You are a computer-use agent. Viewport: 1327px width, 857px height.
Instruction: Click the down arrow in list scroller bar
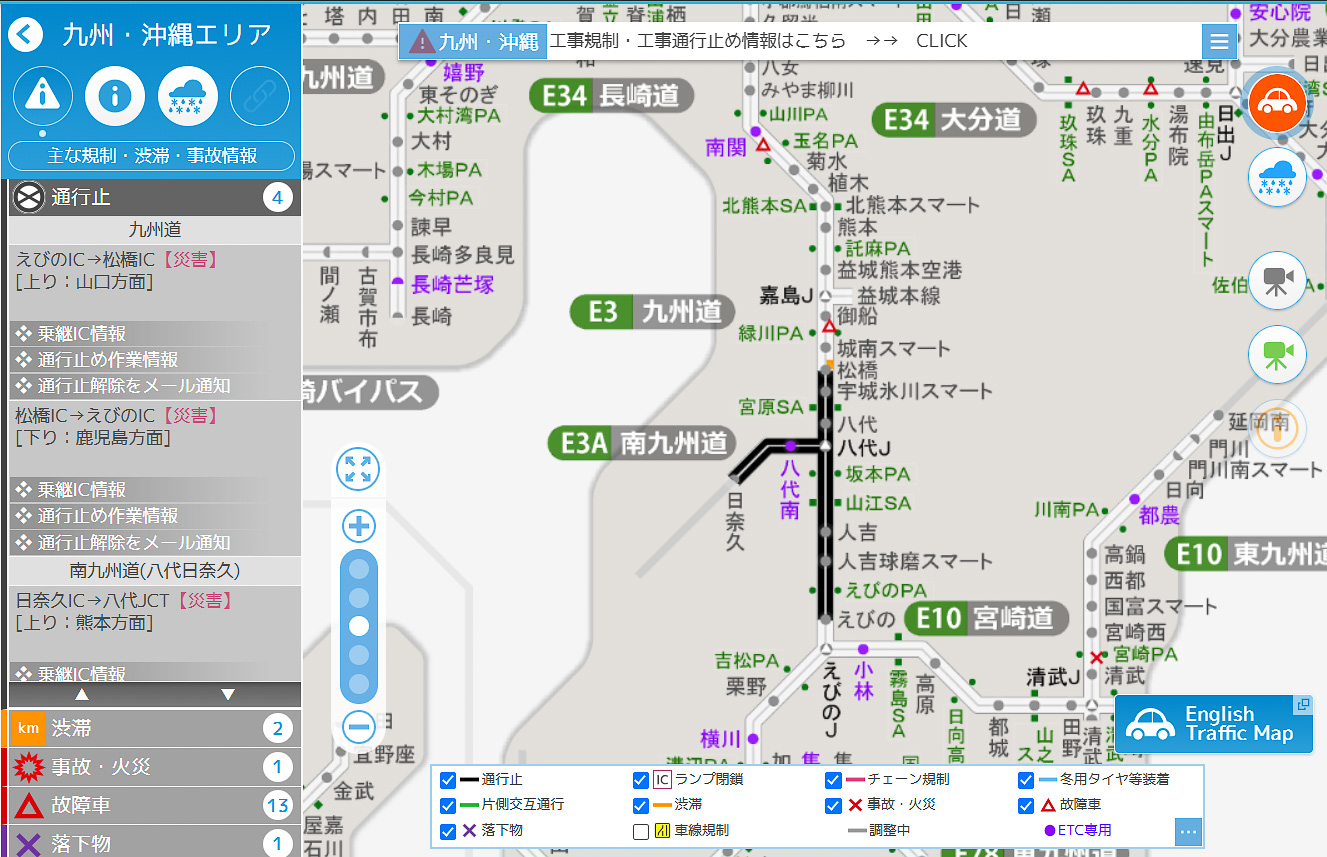point(228,694)
